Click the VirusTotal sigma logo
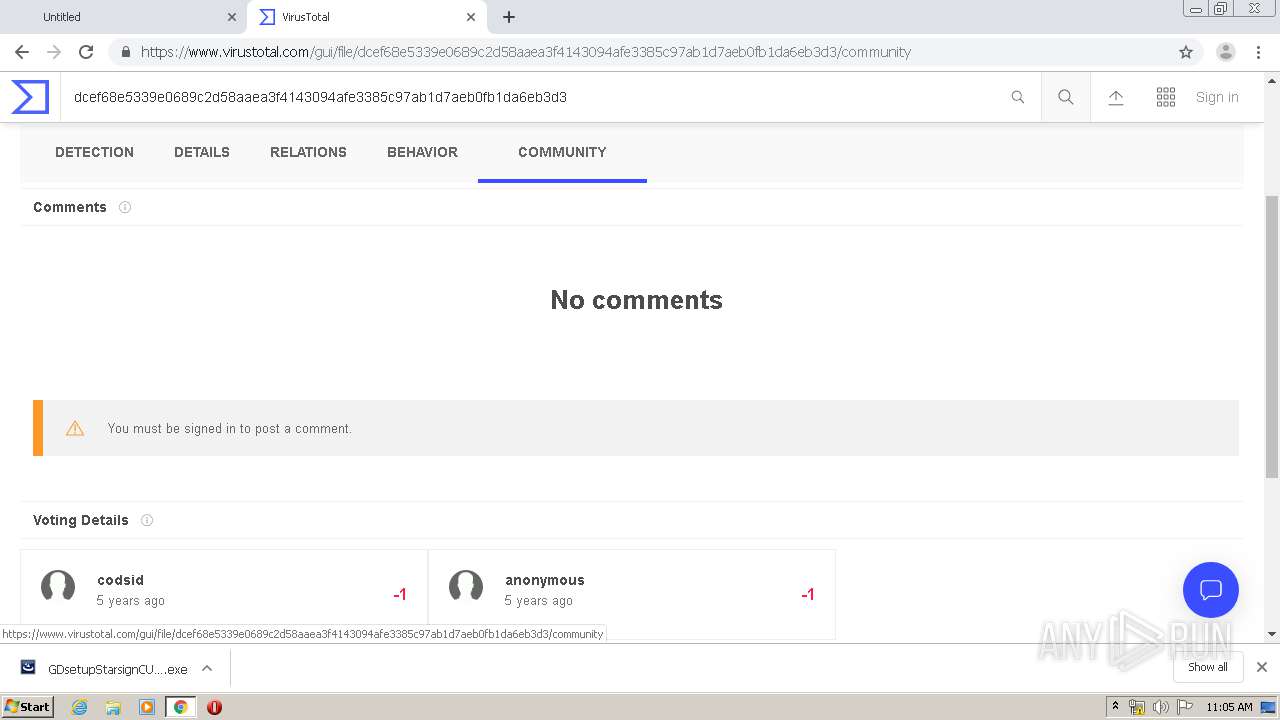Viewport: 1280px width, 720px height. tap(30, 97)
